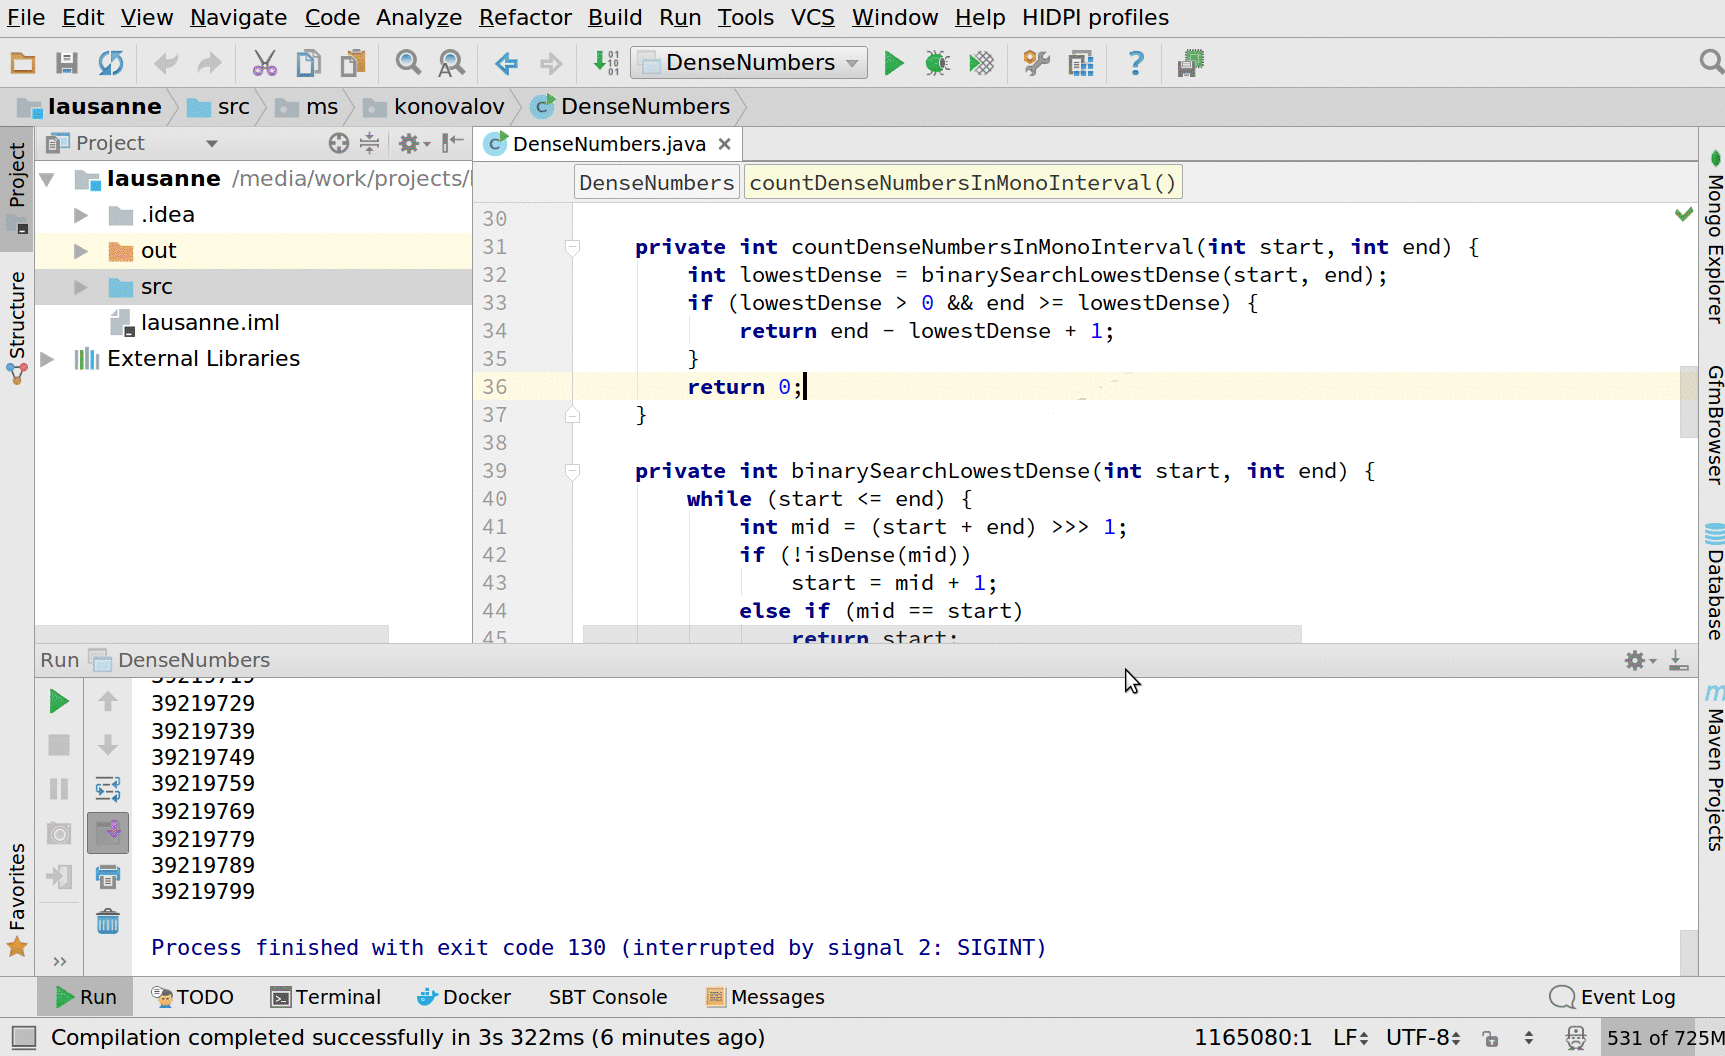Toggle tool window bars at bottom-left corner
Viewport: 1725px width, 1056px height.
[x=24, y=1037]
